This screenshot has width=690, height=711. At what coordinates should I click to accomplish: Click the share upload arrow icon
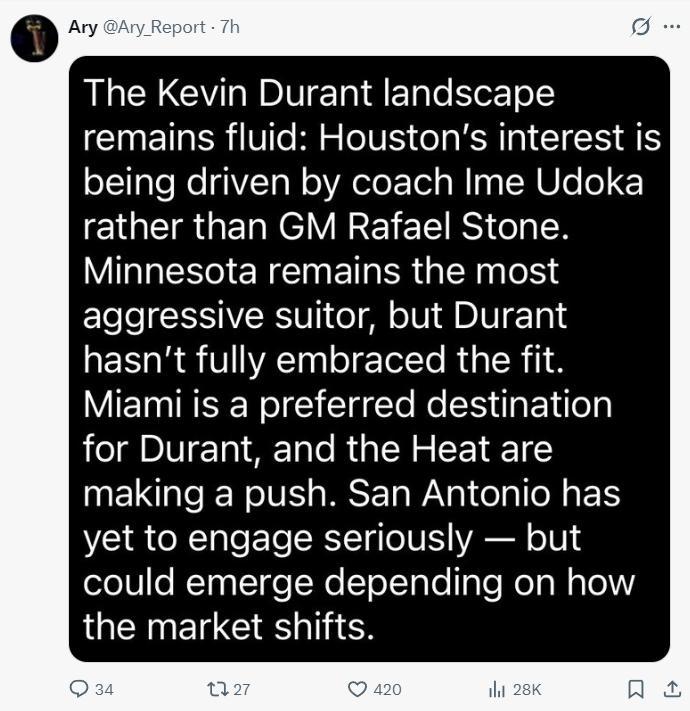672,689
